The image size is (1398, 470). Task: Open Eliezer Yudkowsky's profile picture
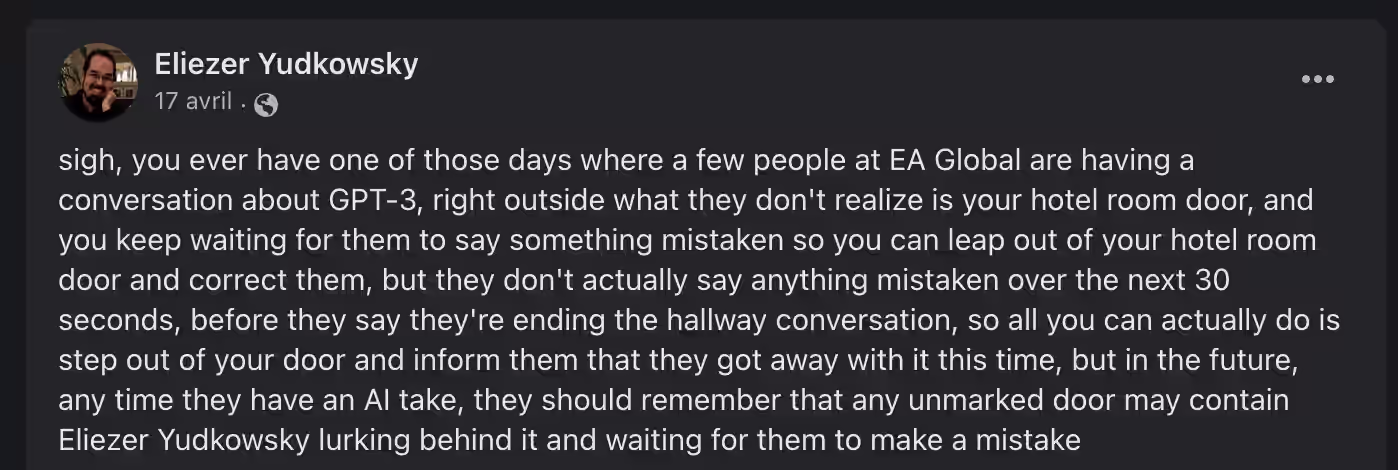[x=97, y=81]
